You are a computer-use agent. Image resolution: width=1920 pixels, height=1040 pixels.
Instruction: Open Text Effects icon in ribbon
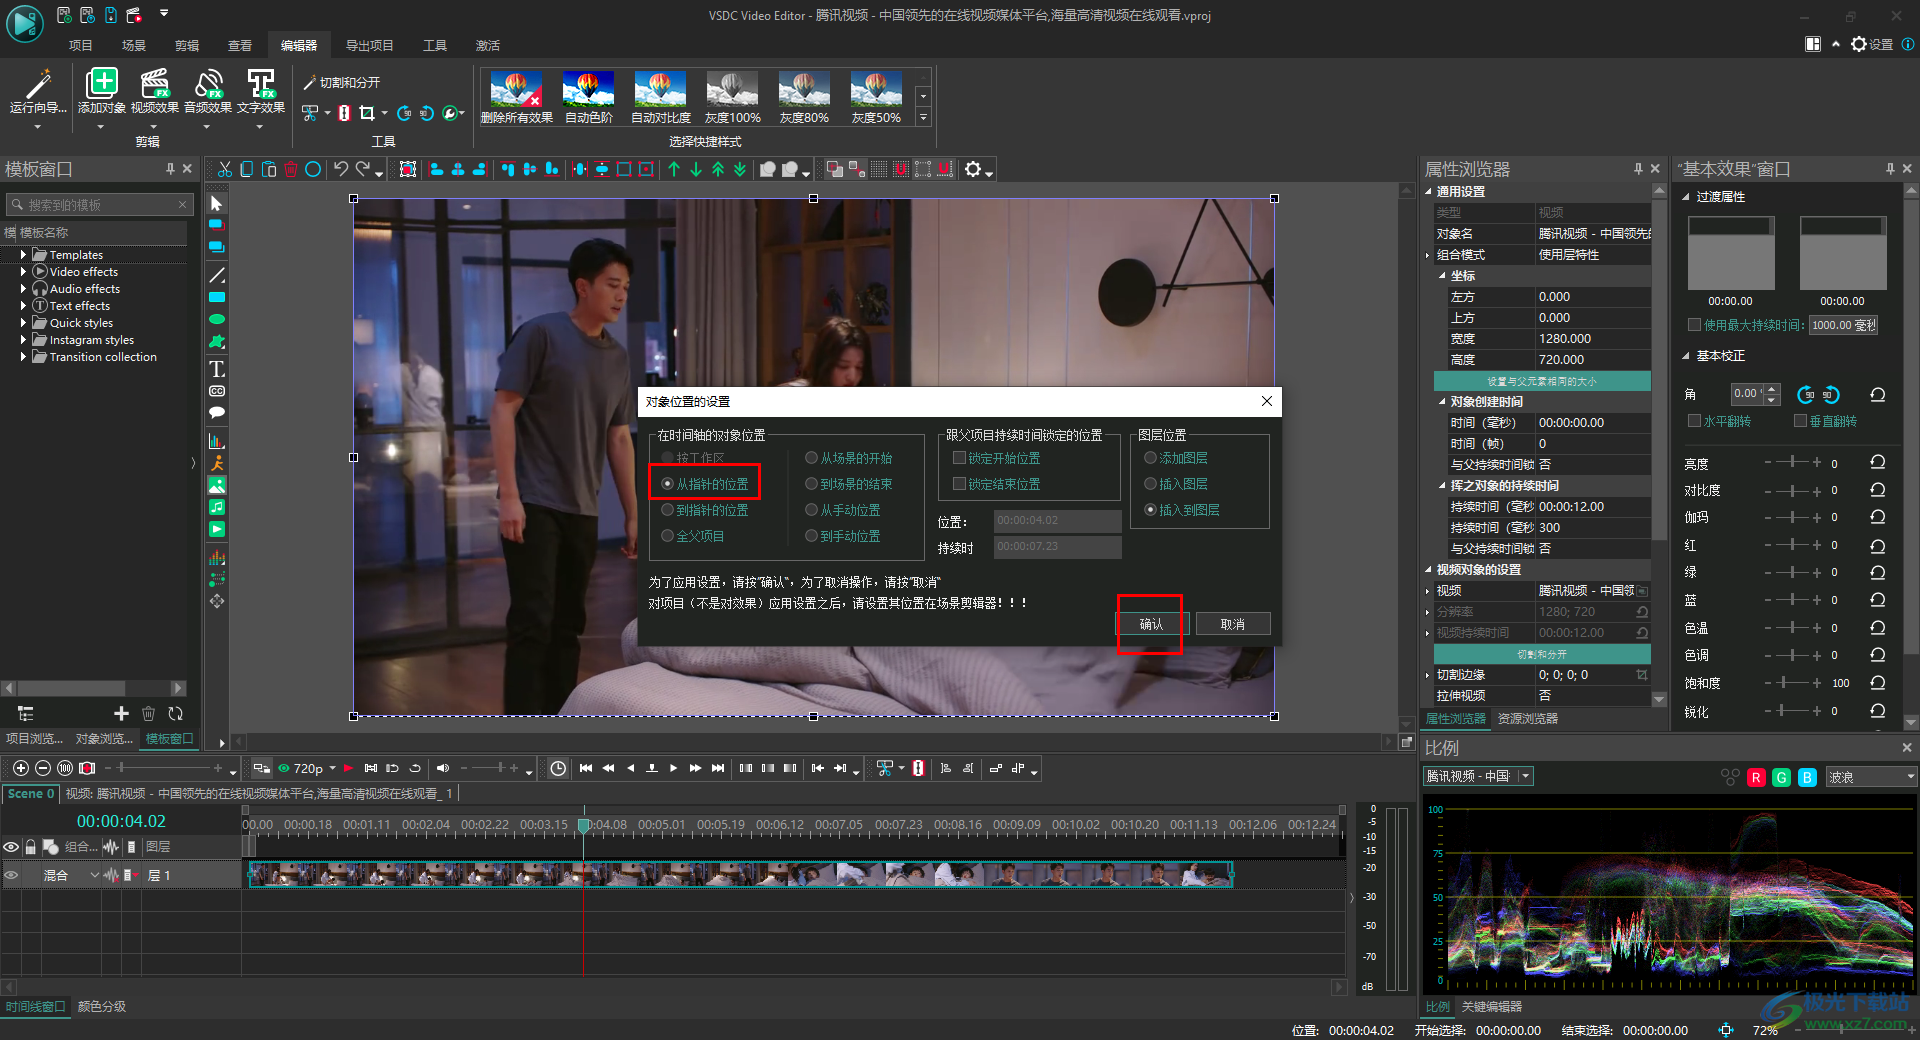[x=261, y=84]
